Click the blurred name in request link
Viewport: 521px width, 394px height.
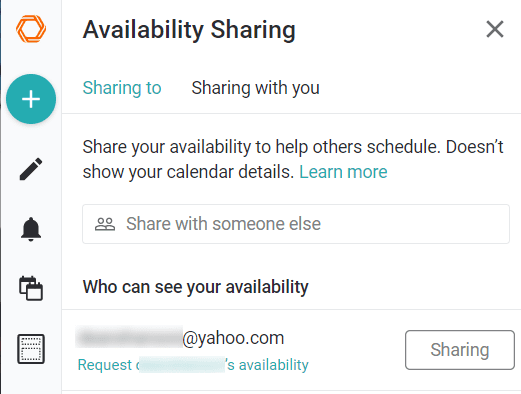pos(182,364)
